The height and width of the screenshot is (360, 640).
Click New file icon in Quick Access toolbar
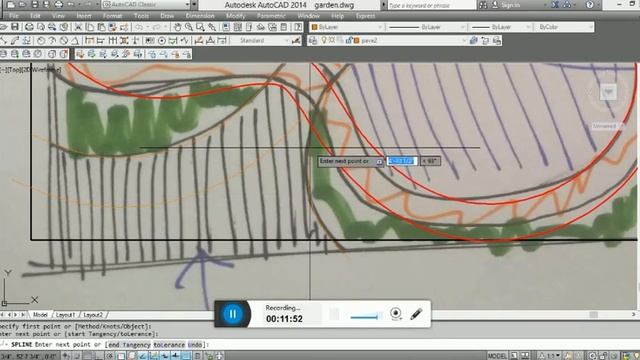11,5
